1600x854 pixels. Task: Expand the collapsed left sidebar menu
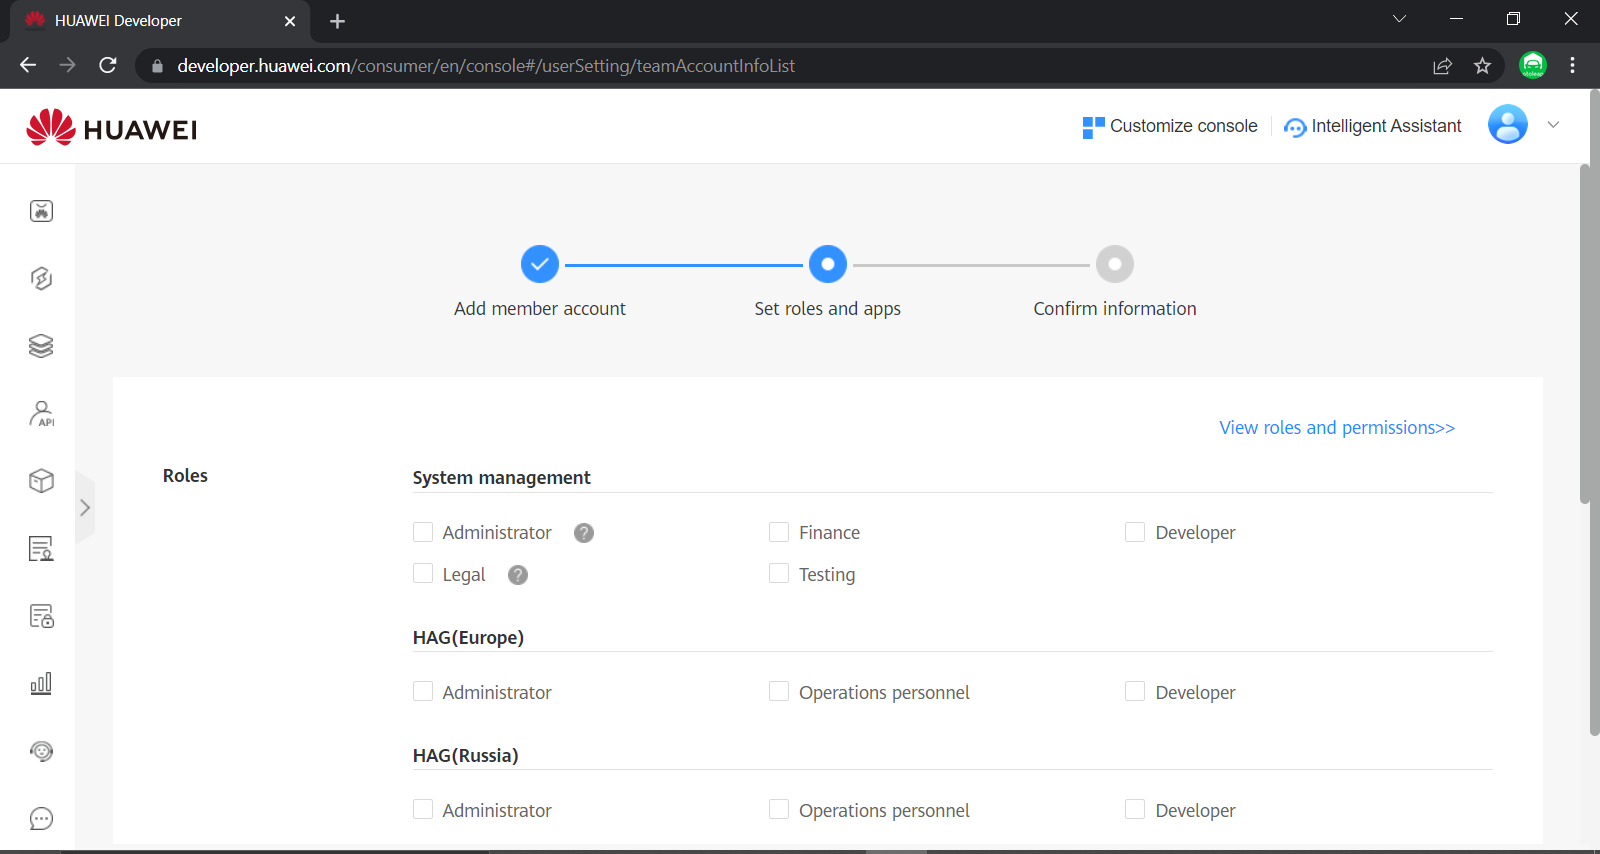85,508
